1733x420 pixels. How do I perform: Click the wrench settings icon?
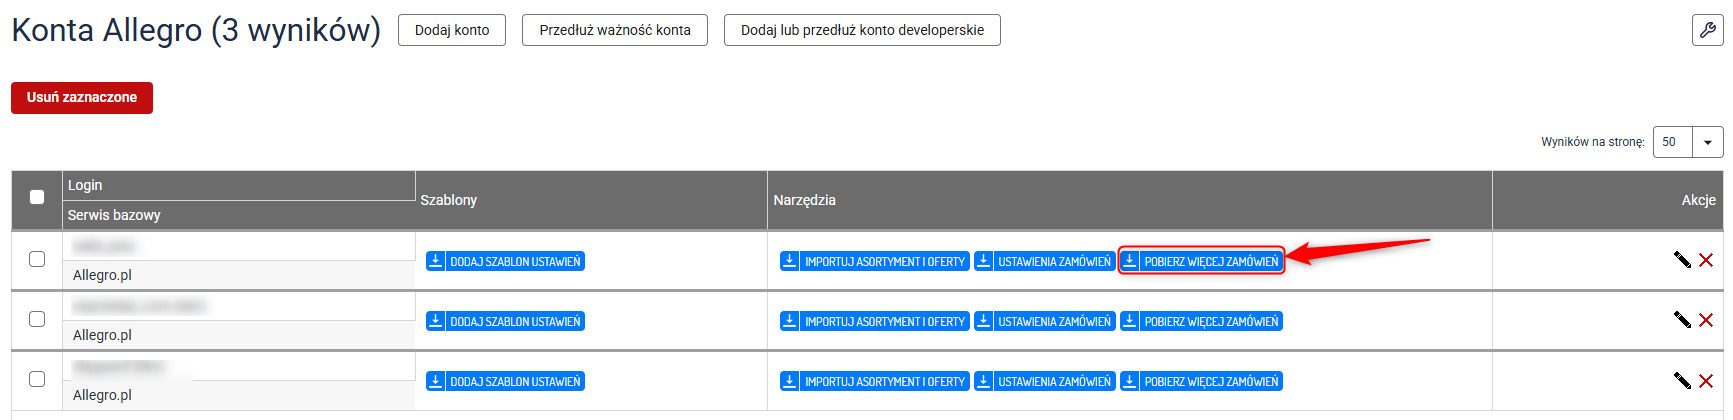pyautogui.click(x=1707, y=30)
